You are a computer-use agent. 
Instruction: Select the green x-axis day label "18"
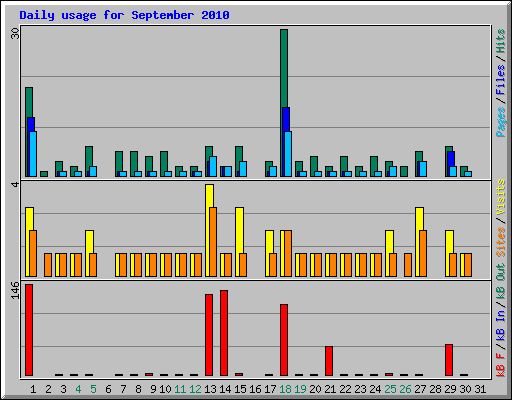click(285, 389)
